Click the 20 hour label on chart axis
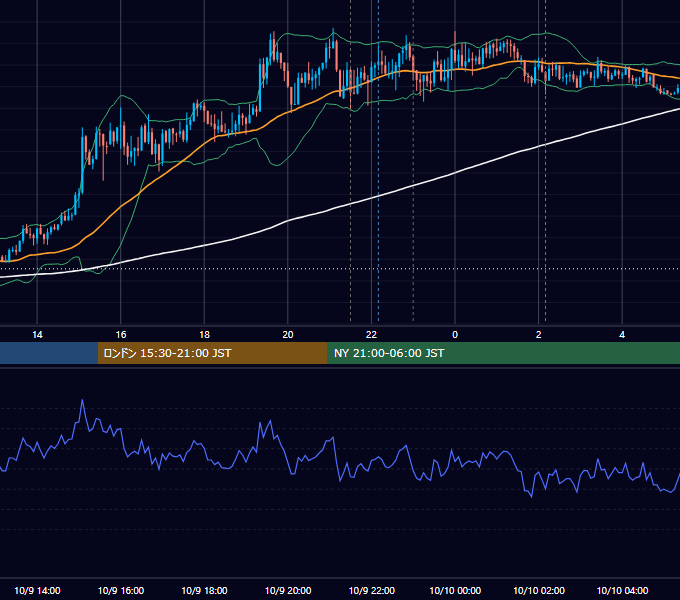Viewport: 680px width, 600px height. pos(288,335)
